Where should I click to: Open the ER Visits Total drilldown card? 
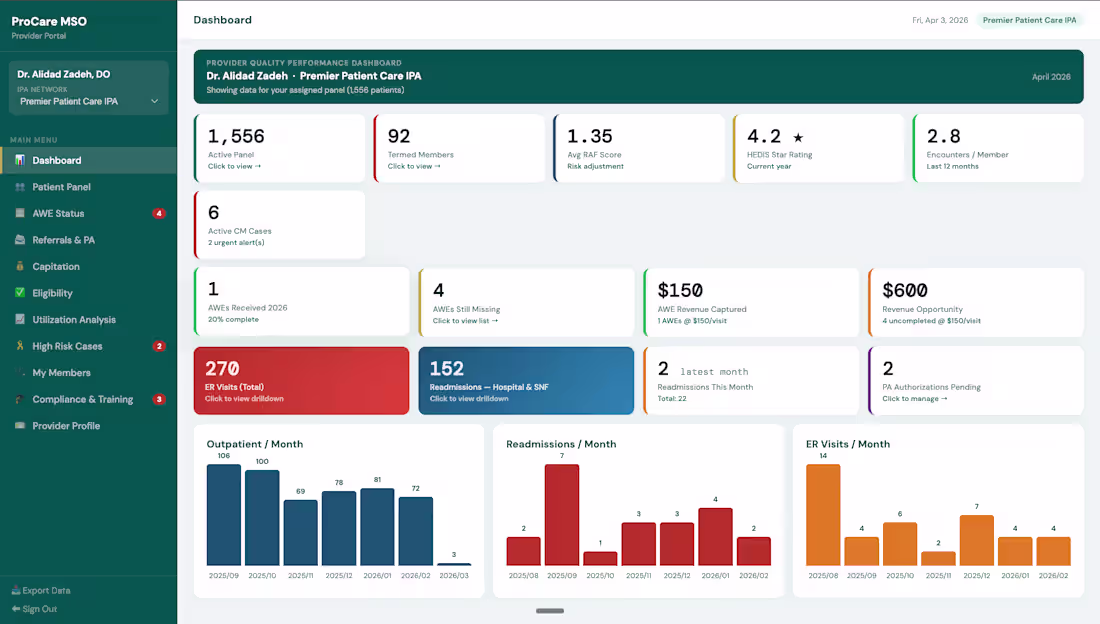(x=300, y=381)
